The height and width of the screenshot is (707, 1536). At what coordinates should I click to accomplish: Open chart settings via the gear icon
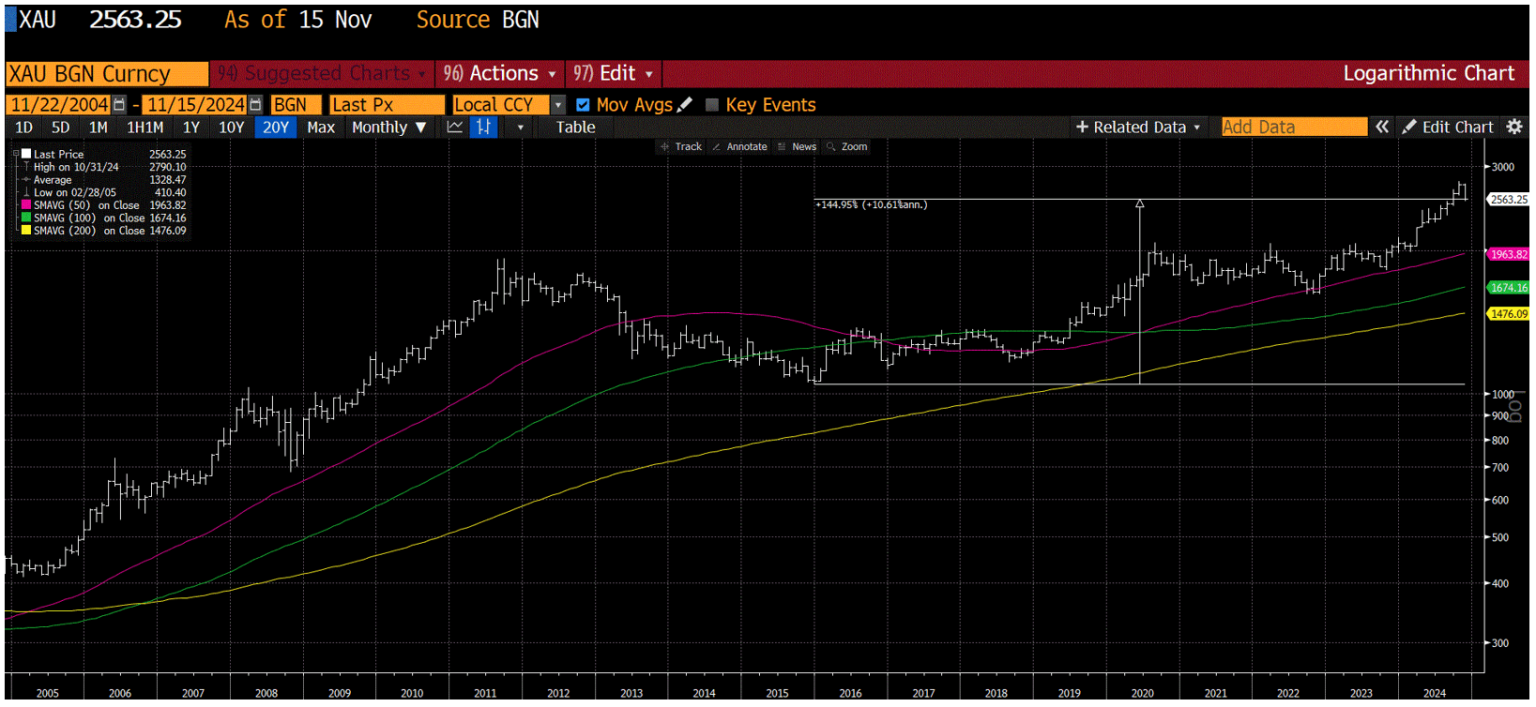coord(1515,127)
